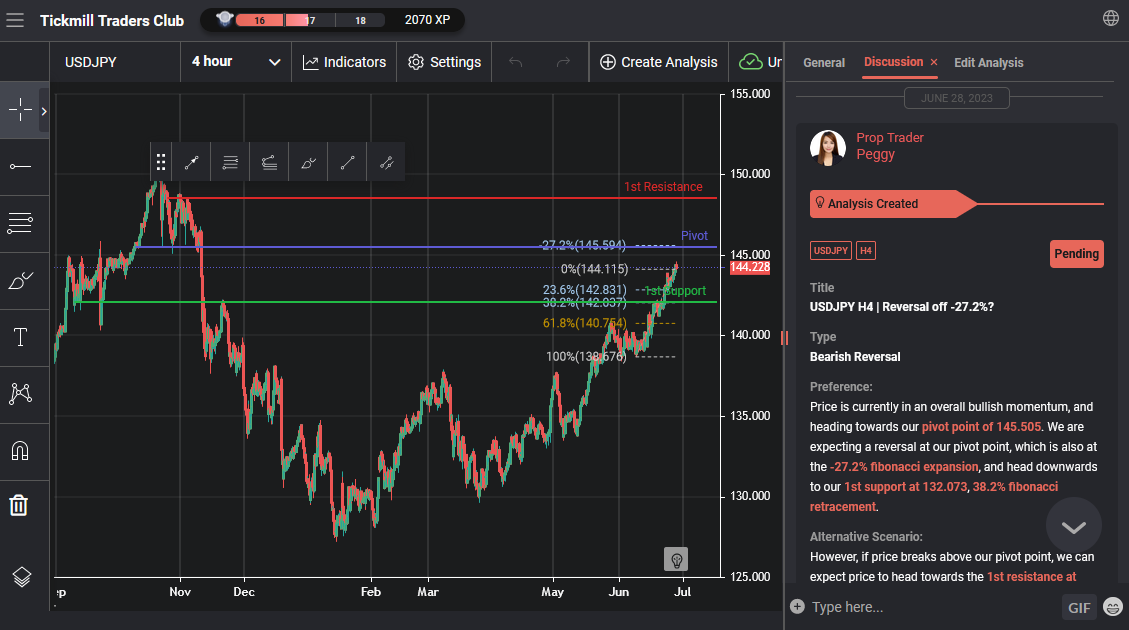Click the XP level progress bar

312,20
